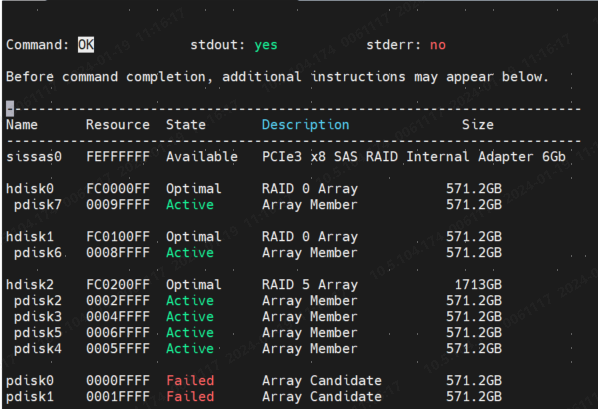Click Active state of pdisk6

click(190, 253)
